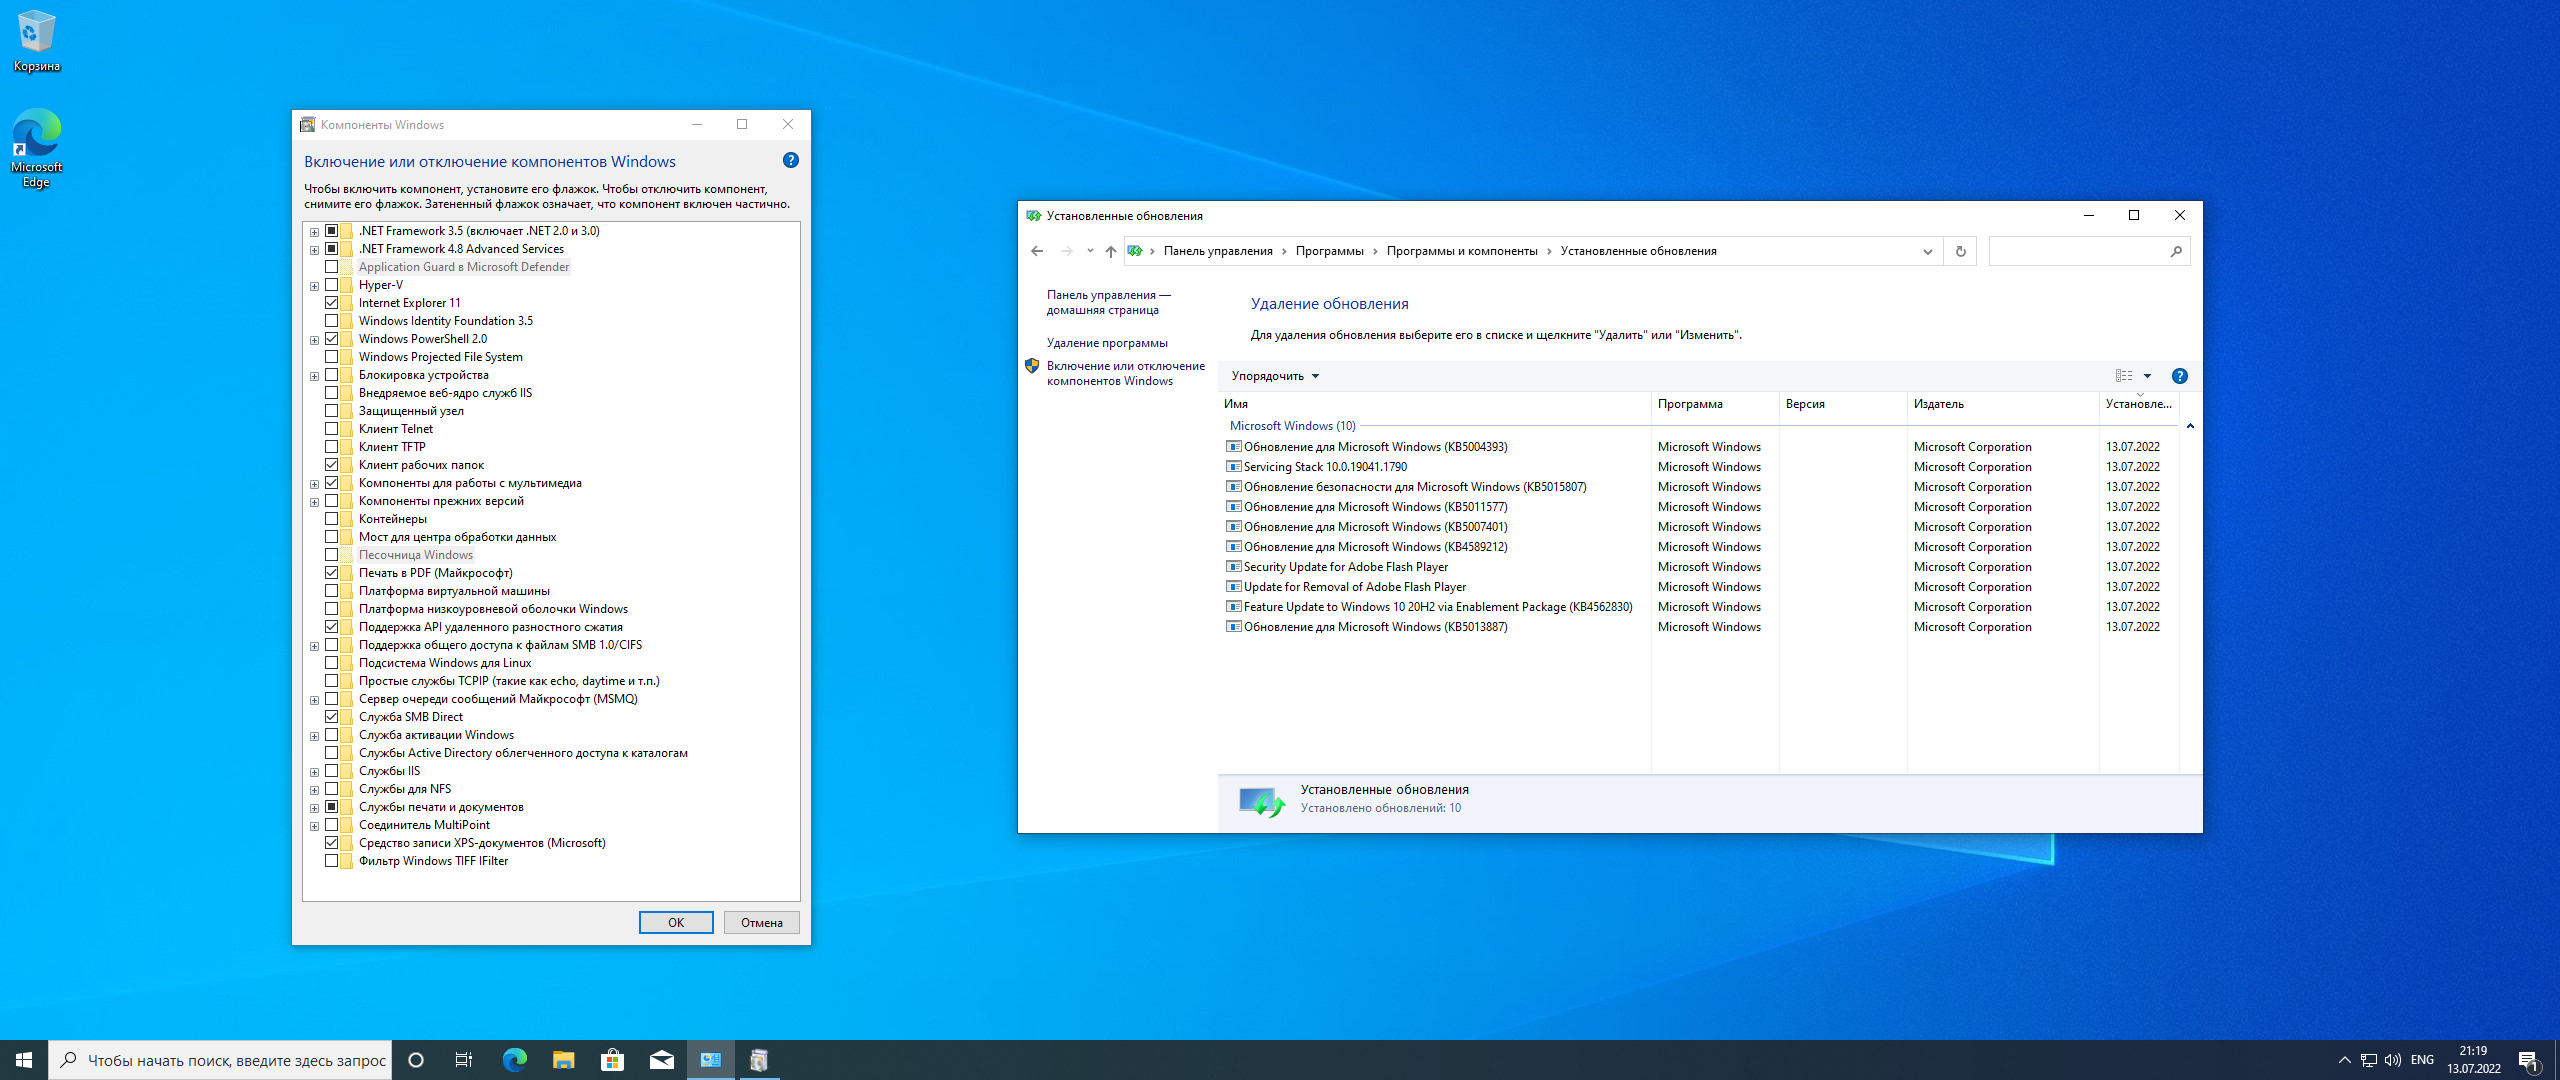
Task: Open Упорядочить dropdown menu
Action: [x=1275, y=376]
